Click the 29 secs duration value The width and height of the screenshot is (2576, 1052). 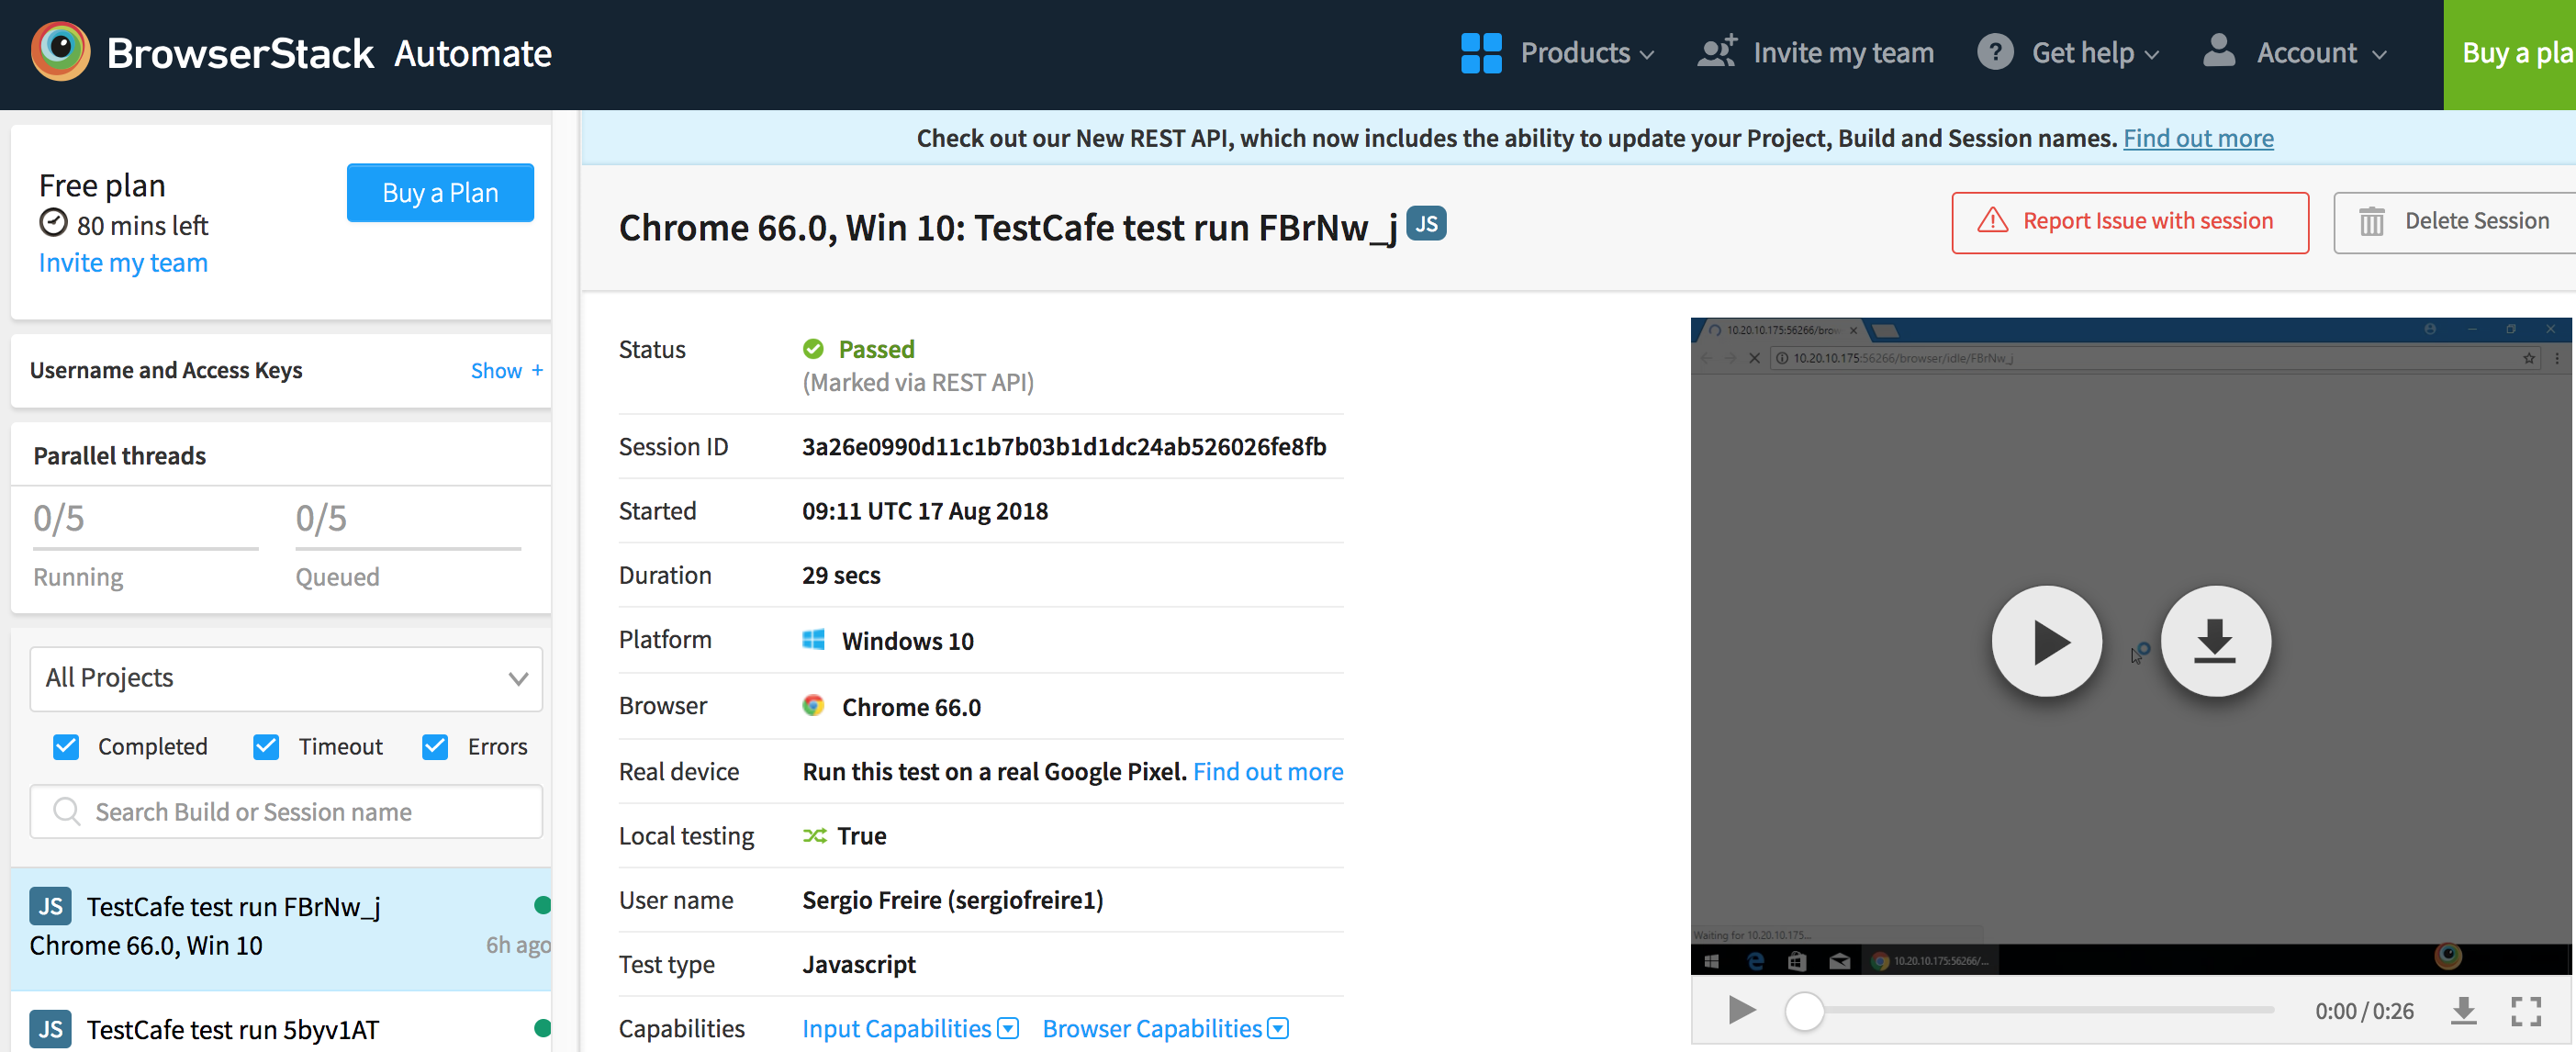841,575
